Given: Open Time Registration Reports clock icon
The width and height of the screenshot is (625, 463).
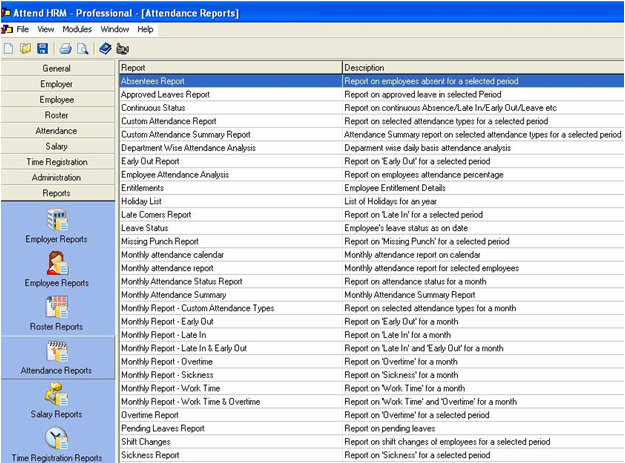Looking at the screenshot, I should pos(56,438).
